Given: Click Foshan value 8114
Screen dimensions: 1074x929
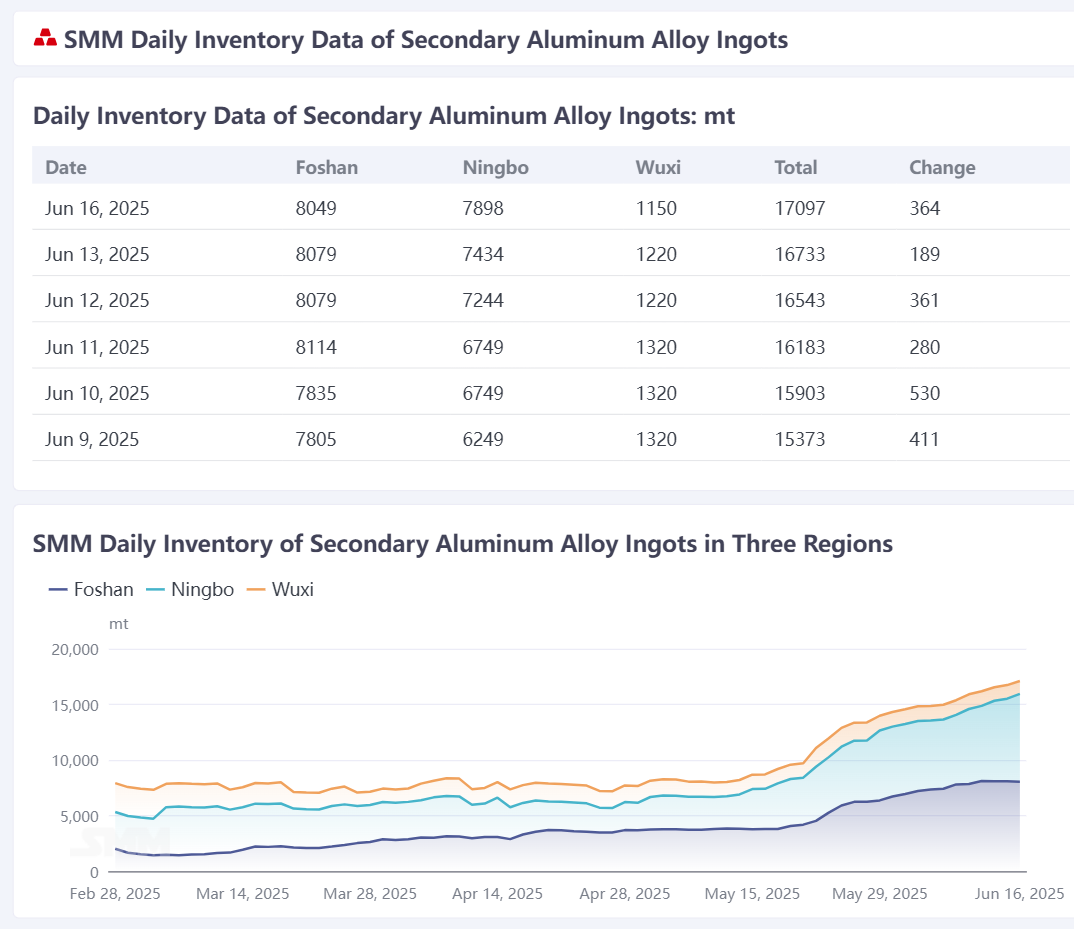Looking at the screenshot, I should (316, 347).
